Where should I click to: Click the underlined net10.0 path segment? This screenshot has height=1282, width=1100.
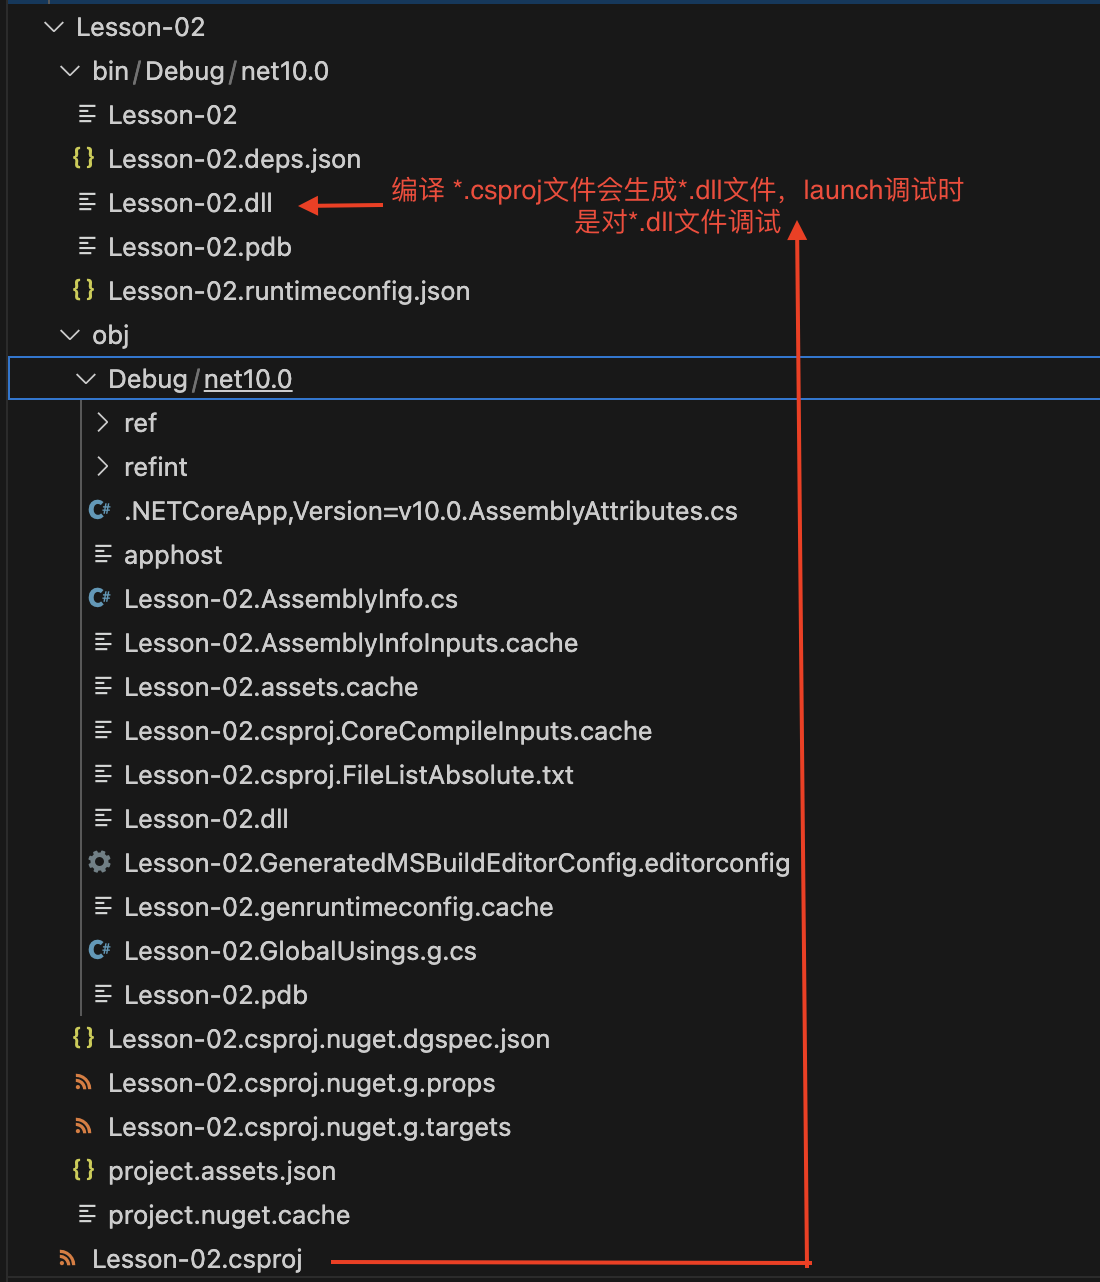click(x=248, y=379)
